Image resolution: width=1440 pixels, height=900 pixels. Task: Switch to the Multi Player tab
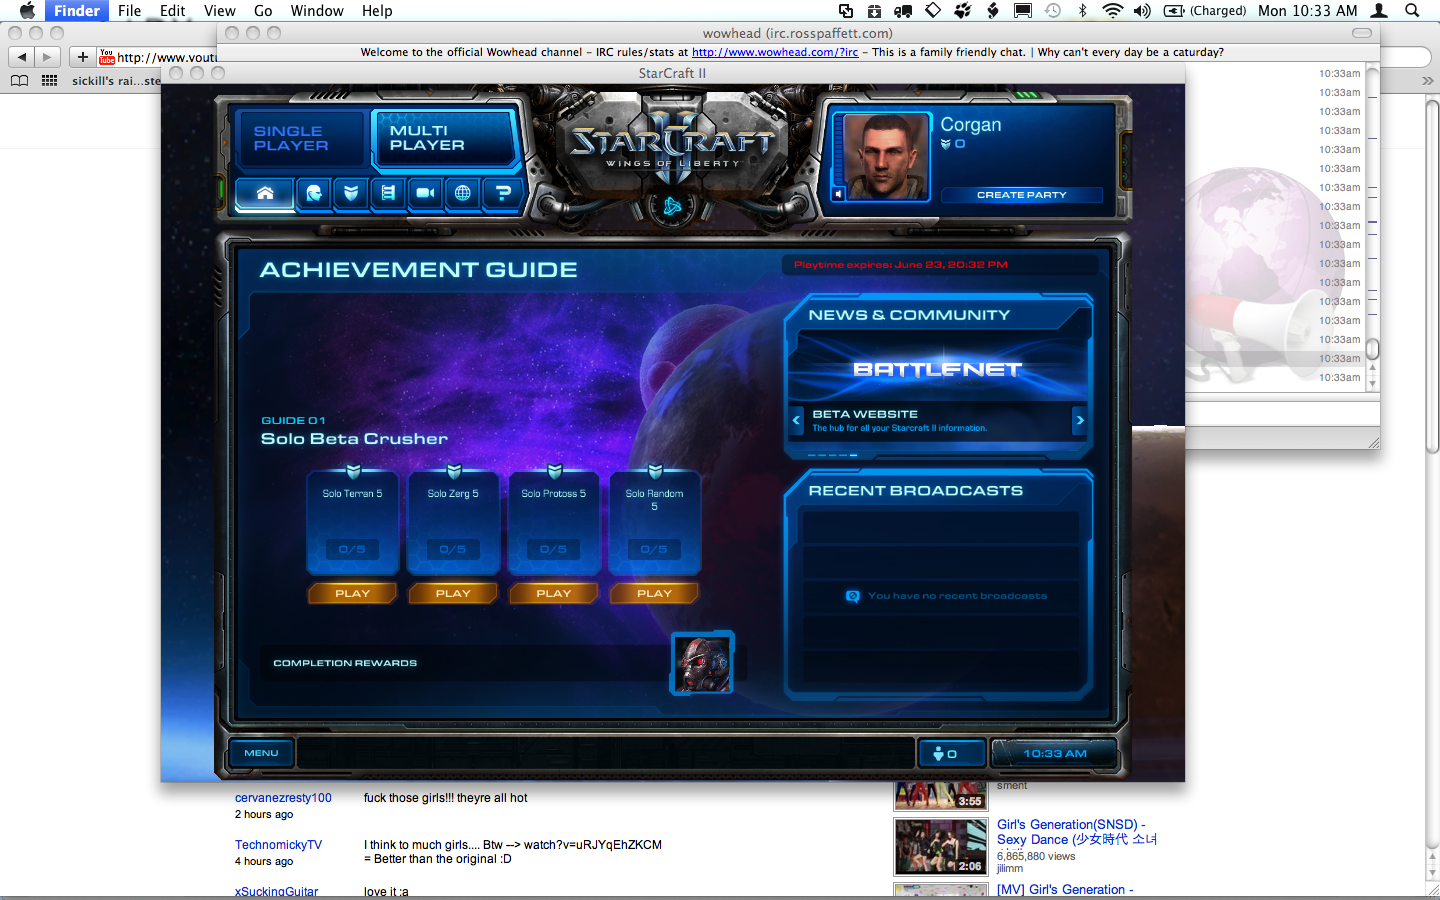pos(444,138)
